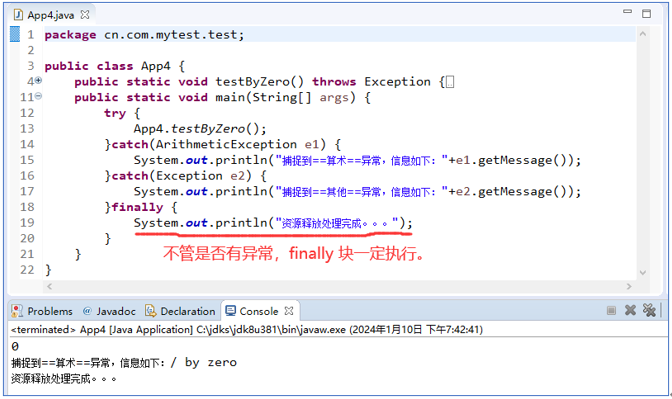
Task: Click the Terminate console button
Action: pyautogui.click(x=611, y=310)
